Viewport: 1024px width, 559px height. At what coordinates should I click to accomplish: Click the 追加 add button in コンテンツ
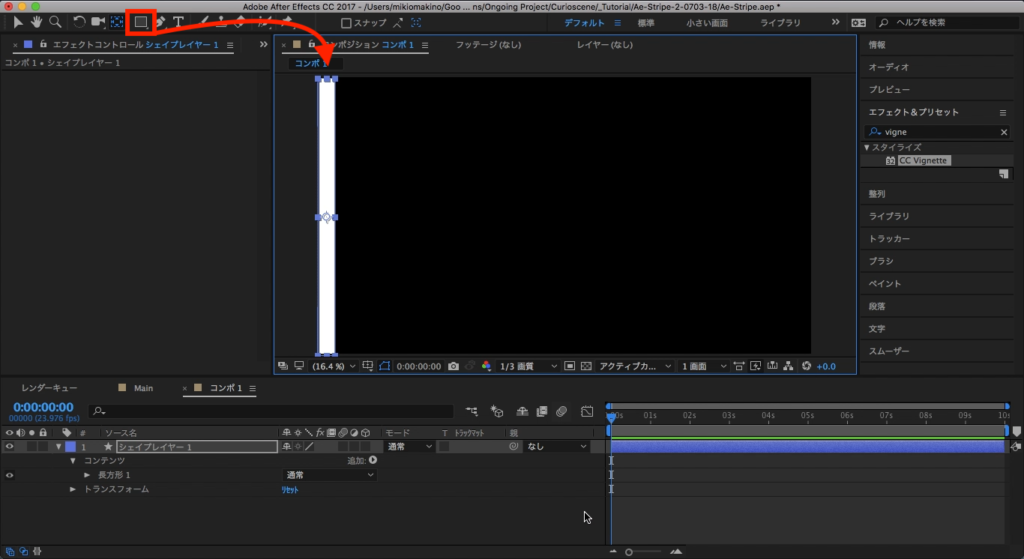point(361,460)
